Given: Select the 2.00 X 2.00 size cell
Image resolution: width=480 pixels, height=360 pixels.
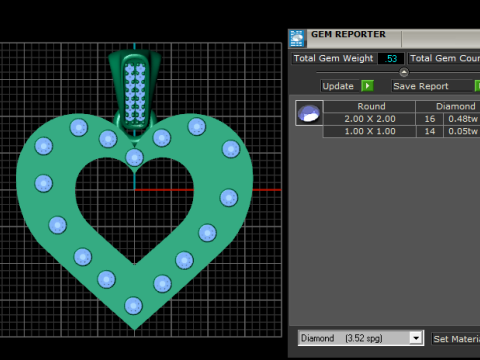Looking at the screenshot, I should pos(369,119).
